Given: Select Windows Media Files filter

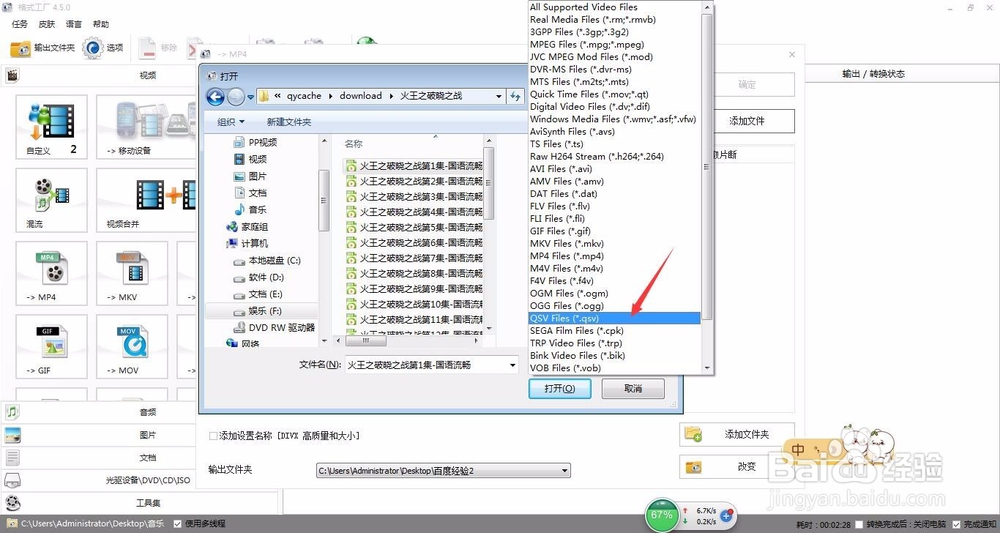Looking at the screenshot, I should (615, 119).
